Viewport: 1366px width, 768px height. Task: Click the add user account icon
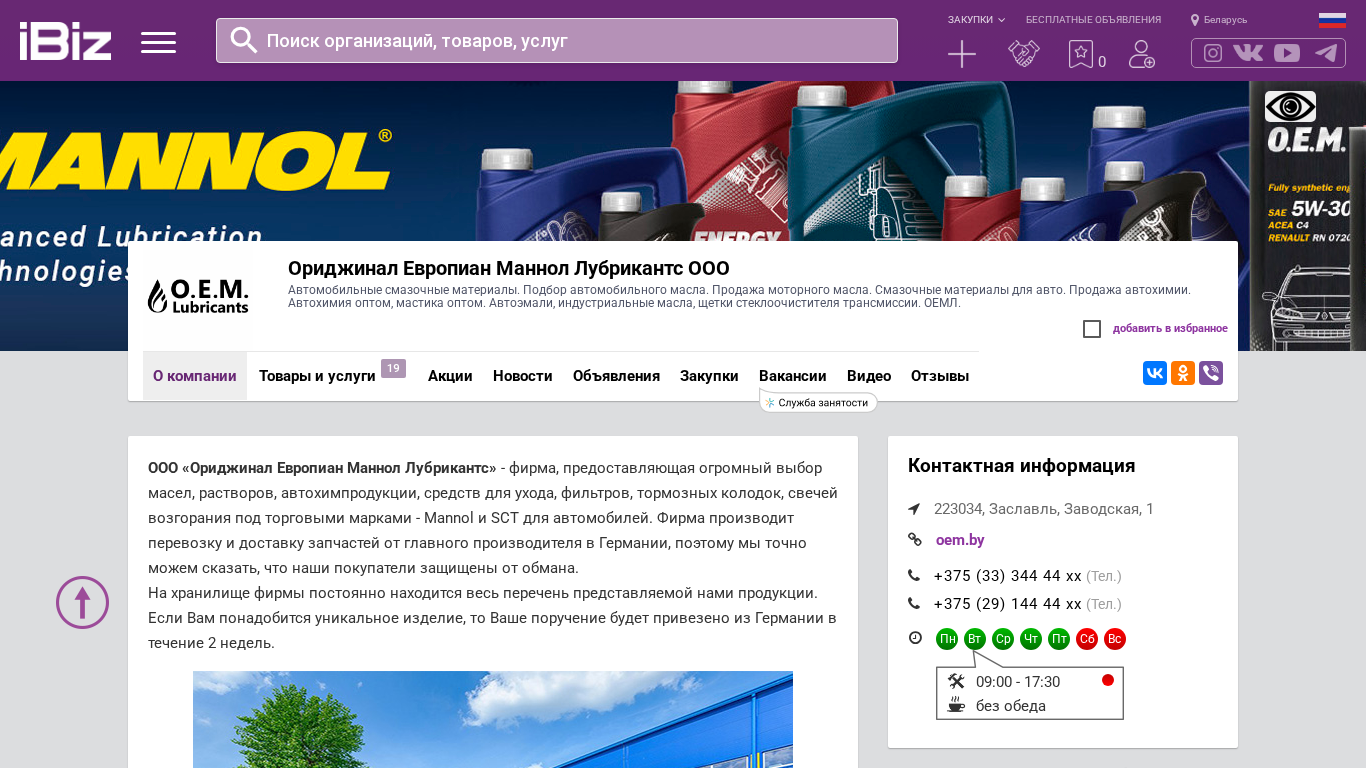(x=1141, y=54)
